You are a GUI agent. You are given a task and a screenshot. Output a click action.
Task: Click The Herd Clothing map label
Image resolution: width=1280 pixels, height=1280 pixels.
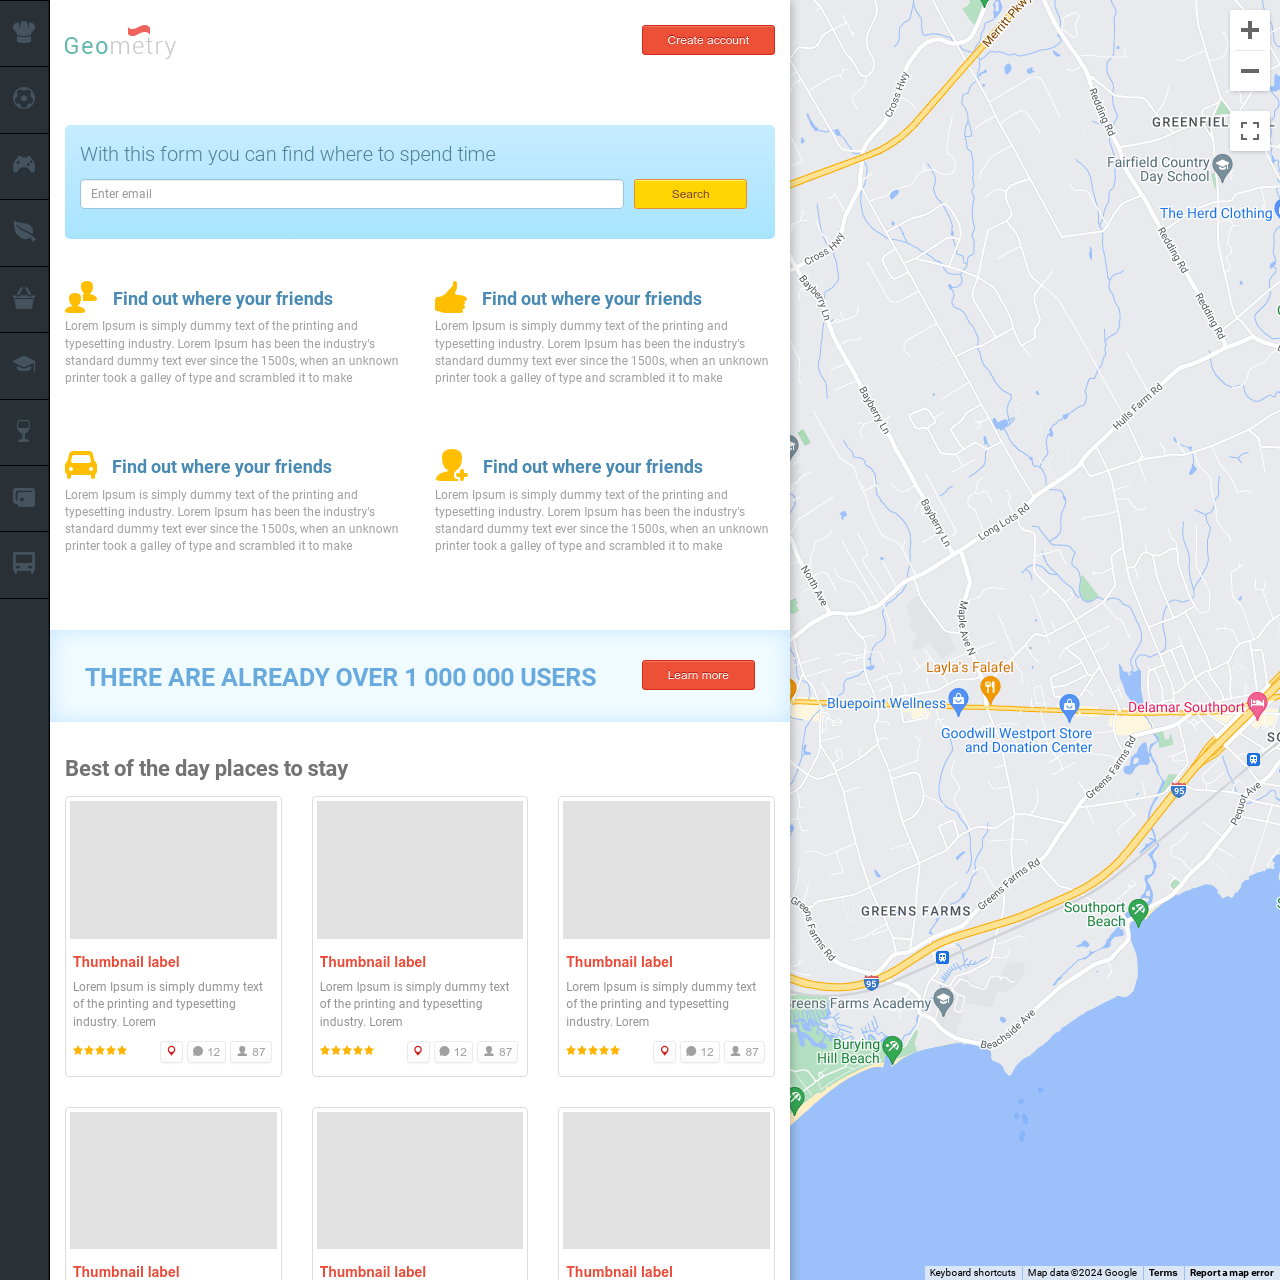1216,213
